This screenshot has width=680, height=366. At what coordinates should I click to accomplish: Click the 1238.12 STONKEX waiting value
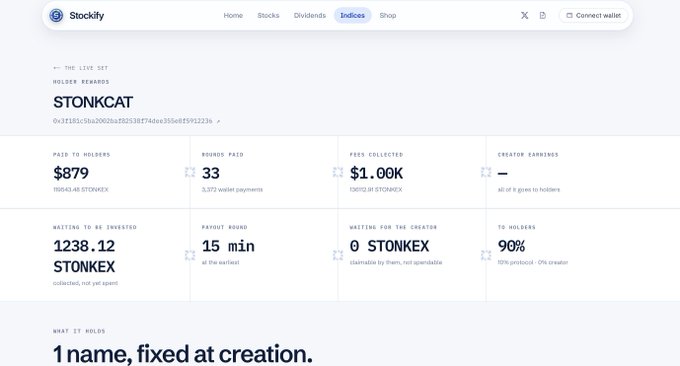(84, 256)
